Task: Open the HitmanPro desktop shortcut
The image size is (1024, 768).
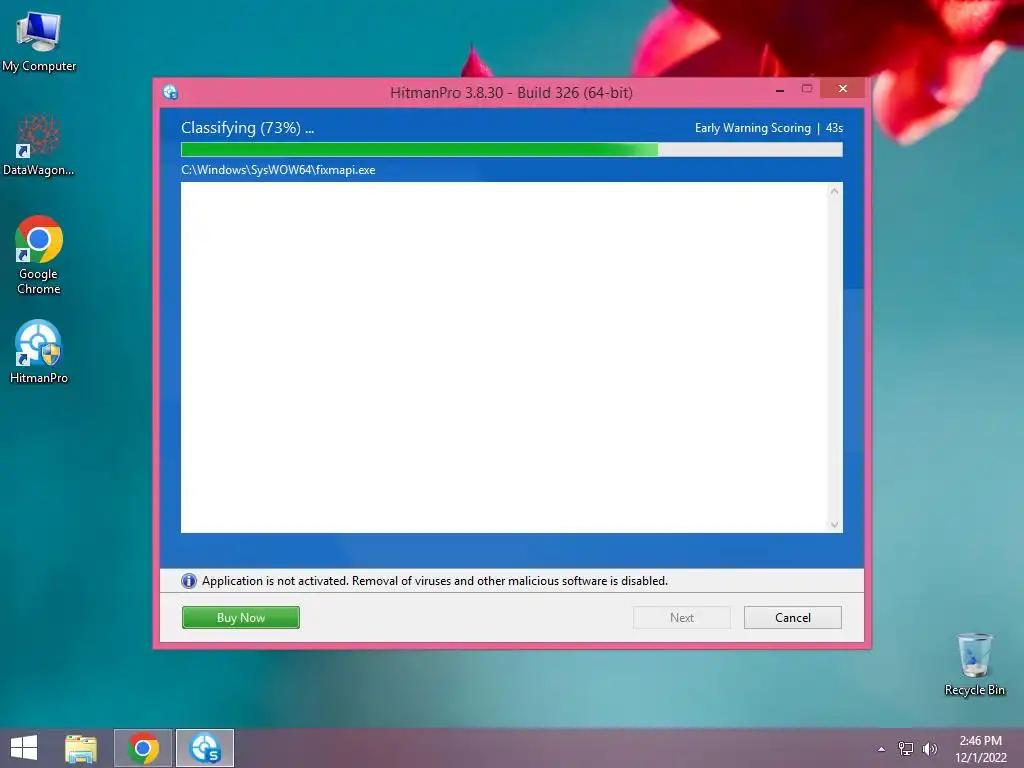Action: 39,351
